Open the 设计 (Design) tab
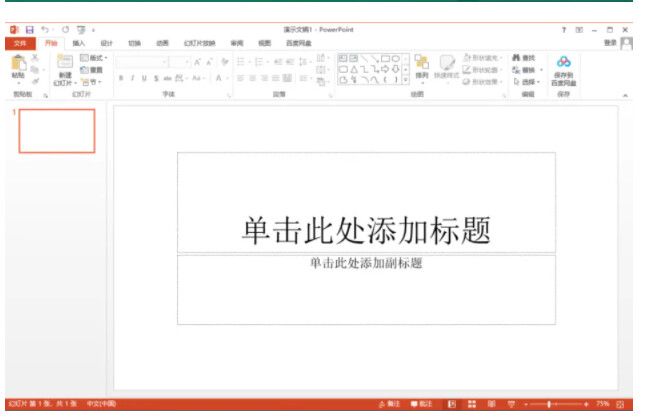Image resolution: width=645 pixels, height=418 pixels. pyautogui.click(x=107, y=43)
